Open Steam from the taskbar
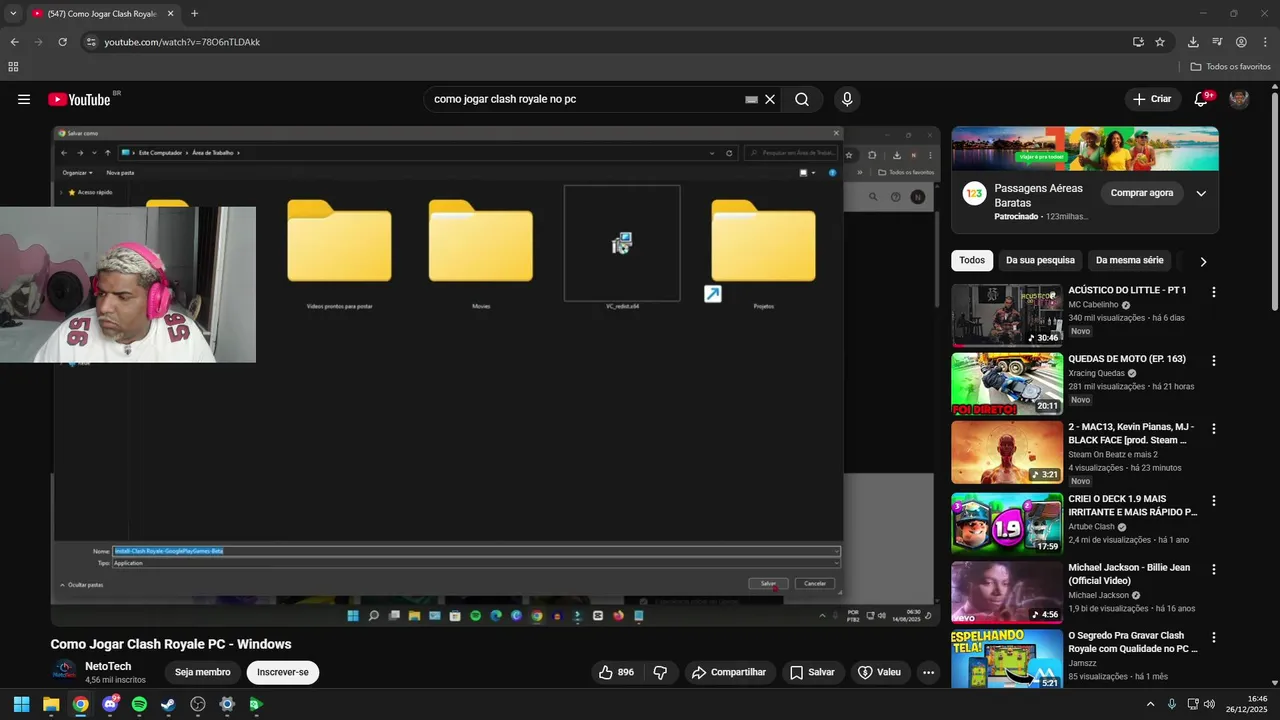This screenshot has width=1280, height=720. tap(168, 704)
